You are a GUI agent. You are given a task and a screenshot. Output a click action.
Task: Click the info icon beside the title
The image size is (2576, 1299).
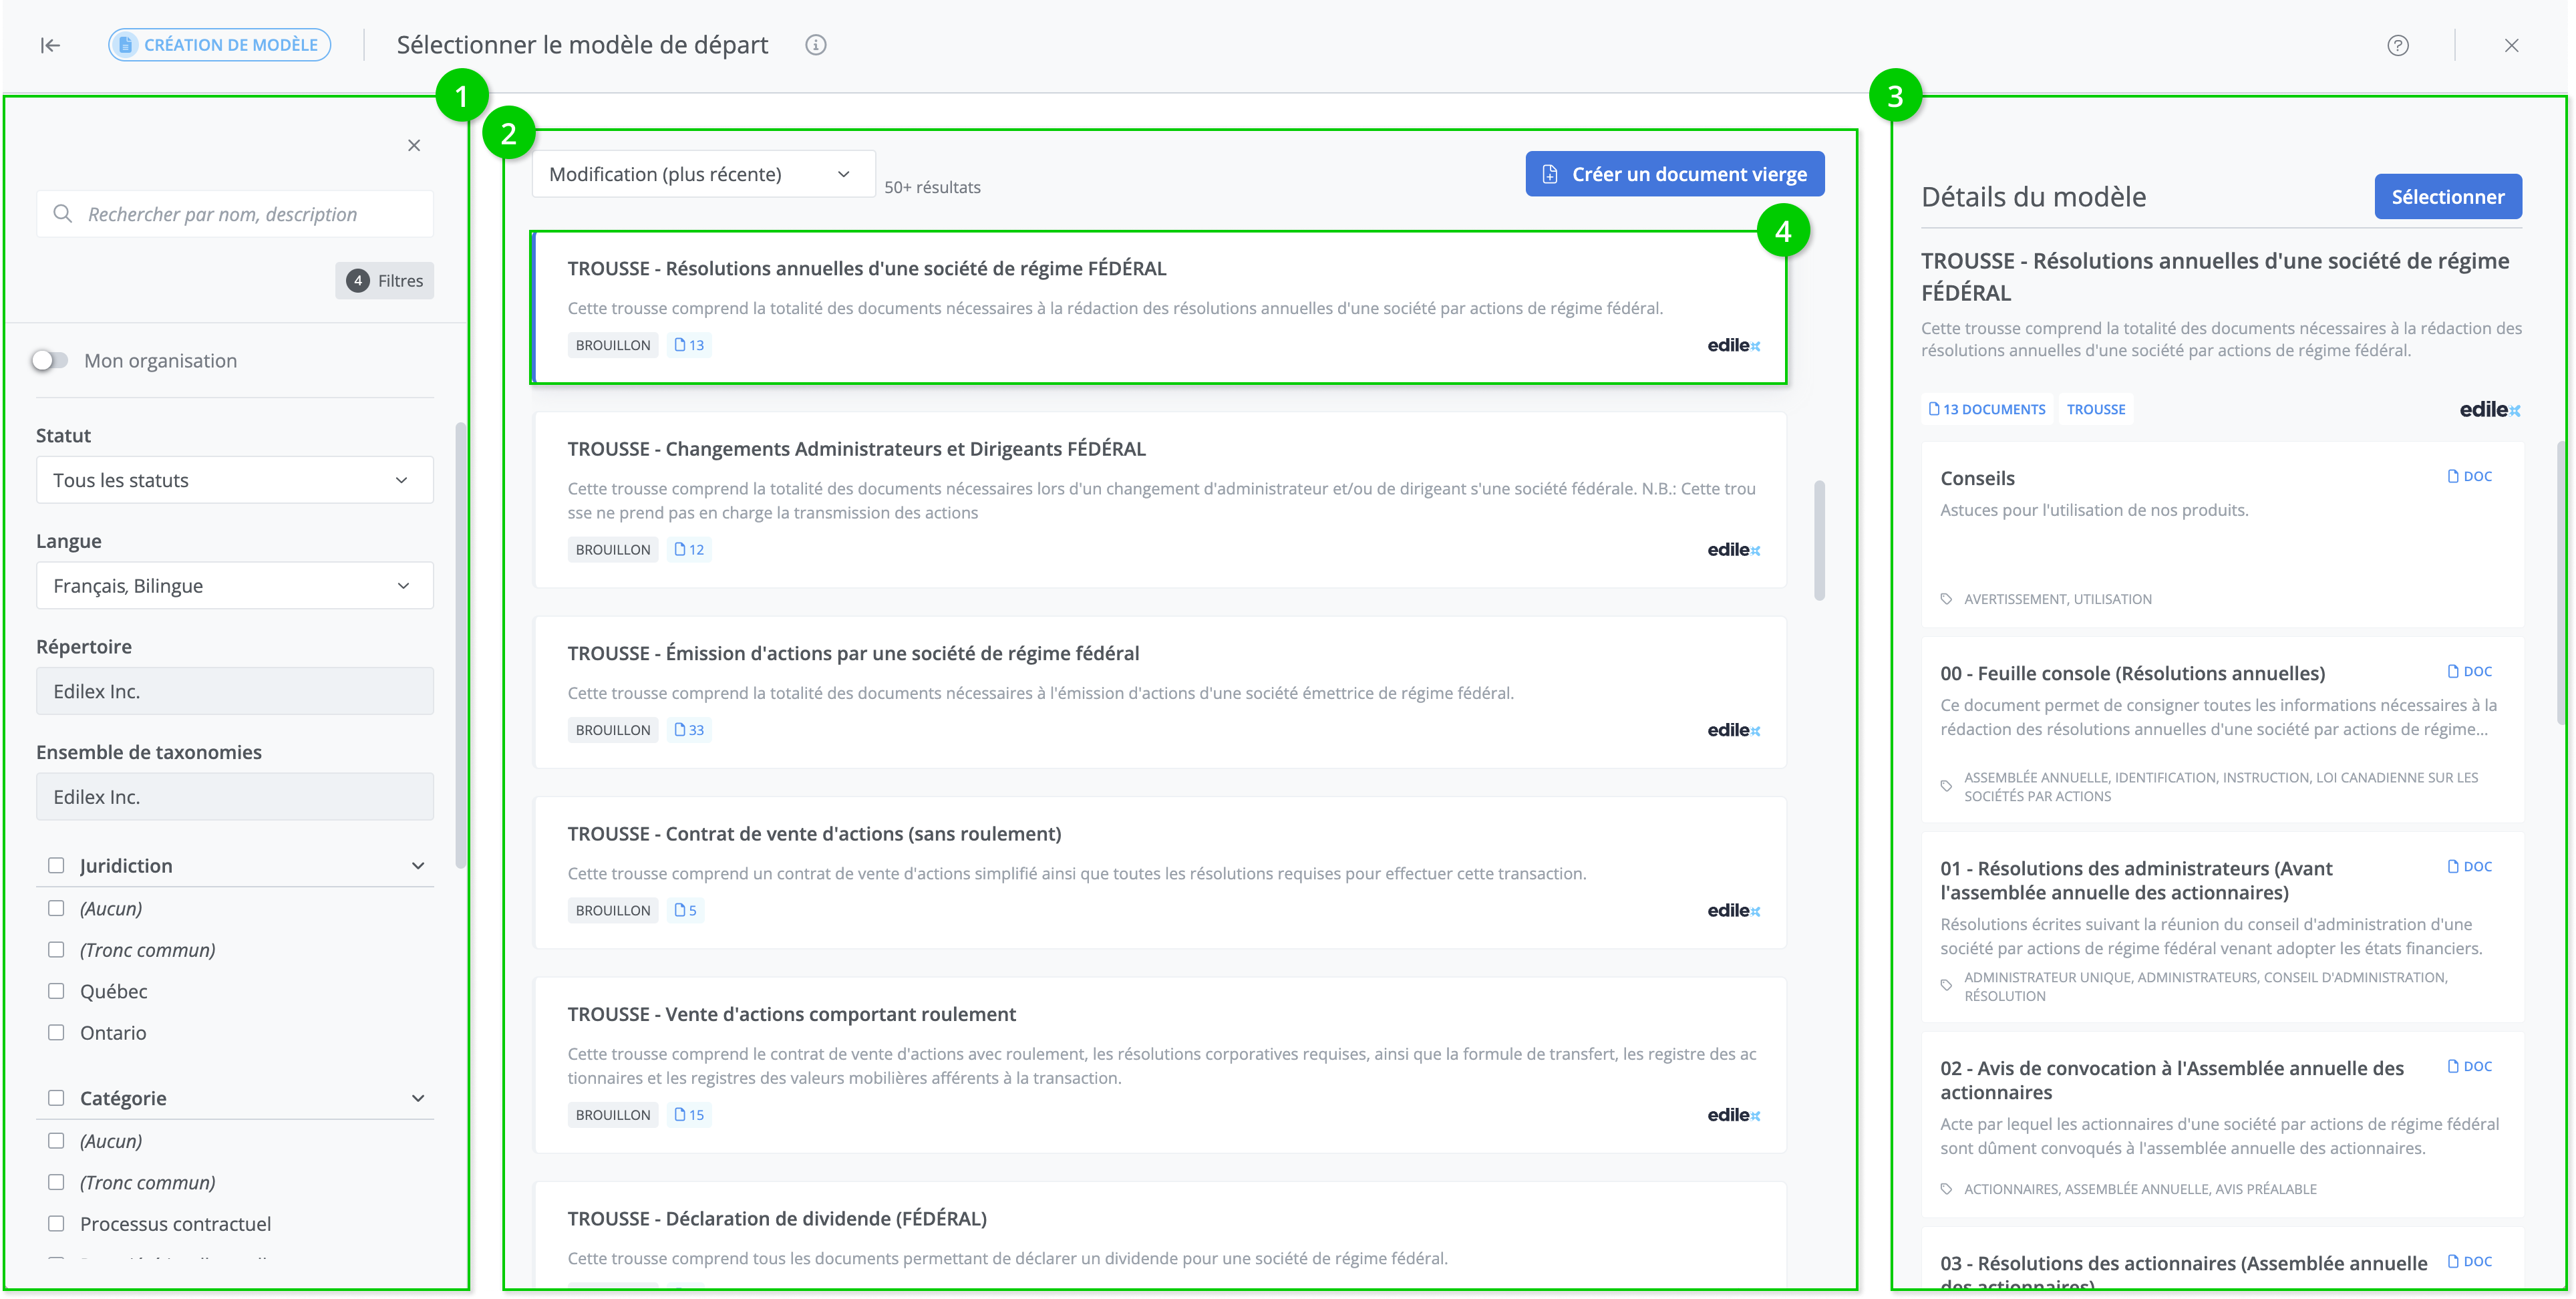pyautogui.click(x=815, y=45)
